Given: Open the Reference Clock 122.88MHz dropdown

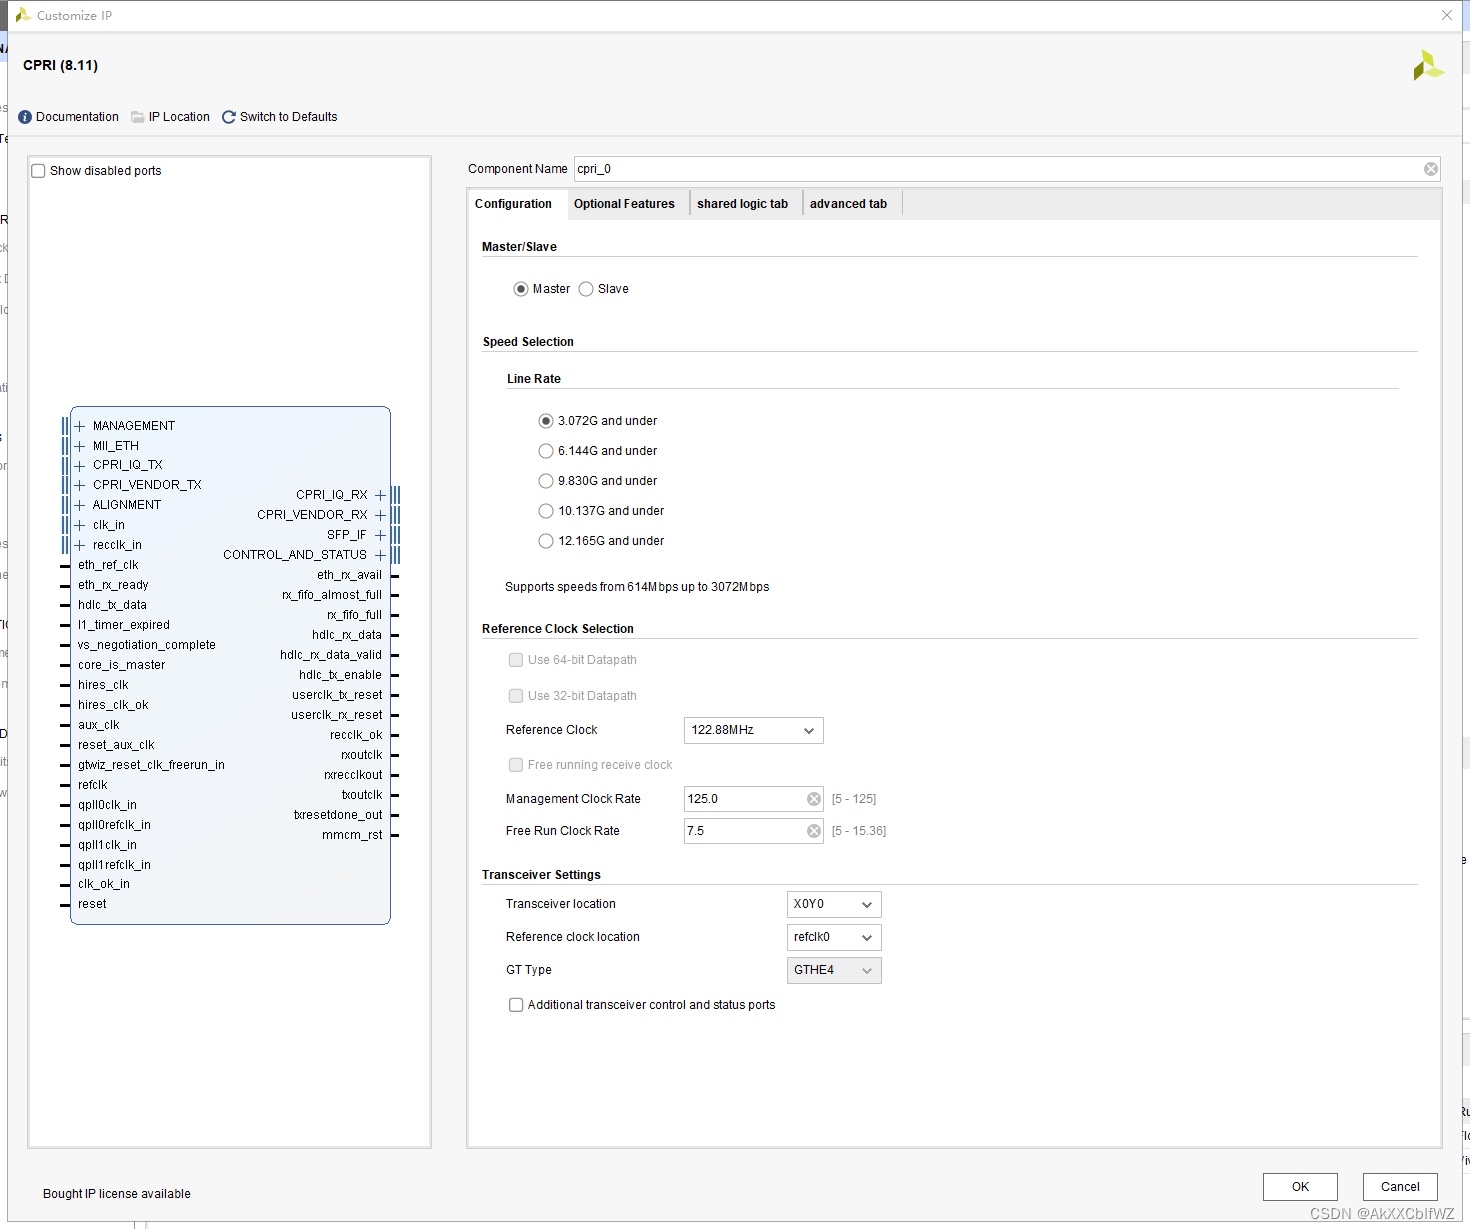Looking at the screenshot, I should [x=753, y=730].
